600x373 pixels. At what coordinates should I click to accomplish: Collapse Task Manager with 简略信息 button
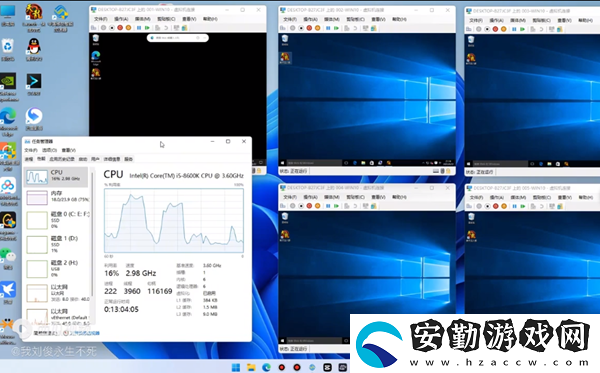click(46, 333)
